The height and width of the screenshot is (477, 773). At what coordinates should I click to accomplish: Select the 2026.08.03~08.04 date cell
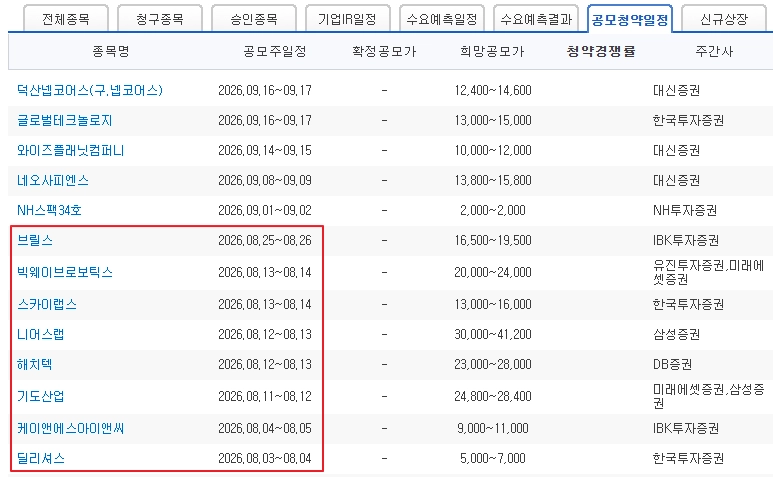(x=265, y=459)
